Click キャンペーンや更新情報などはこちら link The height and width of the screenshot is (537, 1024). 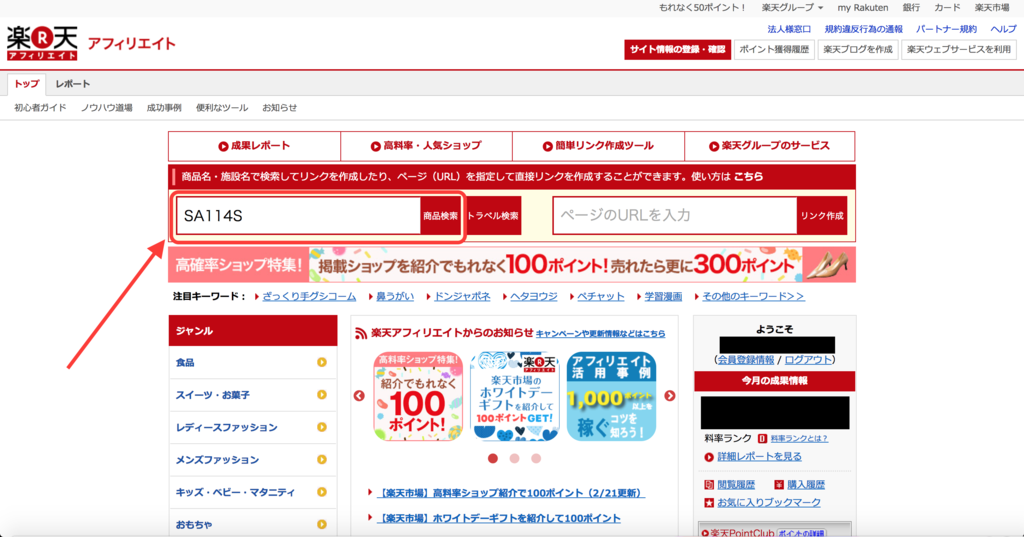601,334
